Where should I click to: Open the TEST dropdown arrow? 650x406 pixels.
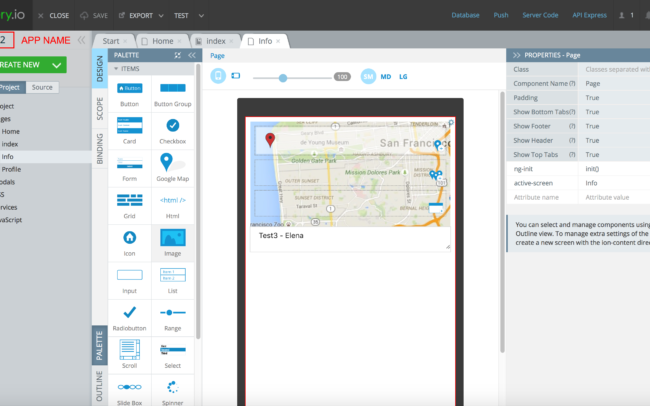pyautogui.click(x=201, y=16)
